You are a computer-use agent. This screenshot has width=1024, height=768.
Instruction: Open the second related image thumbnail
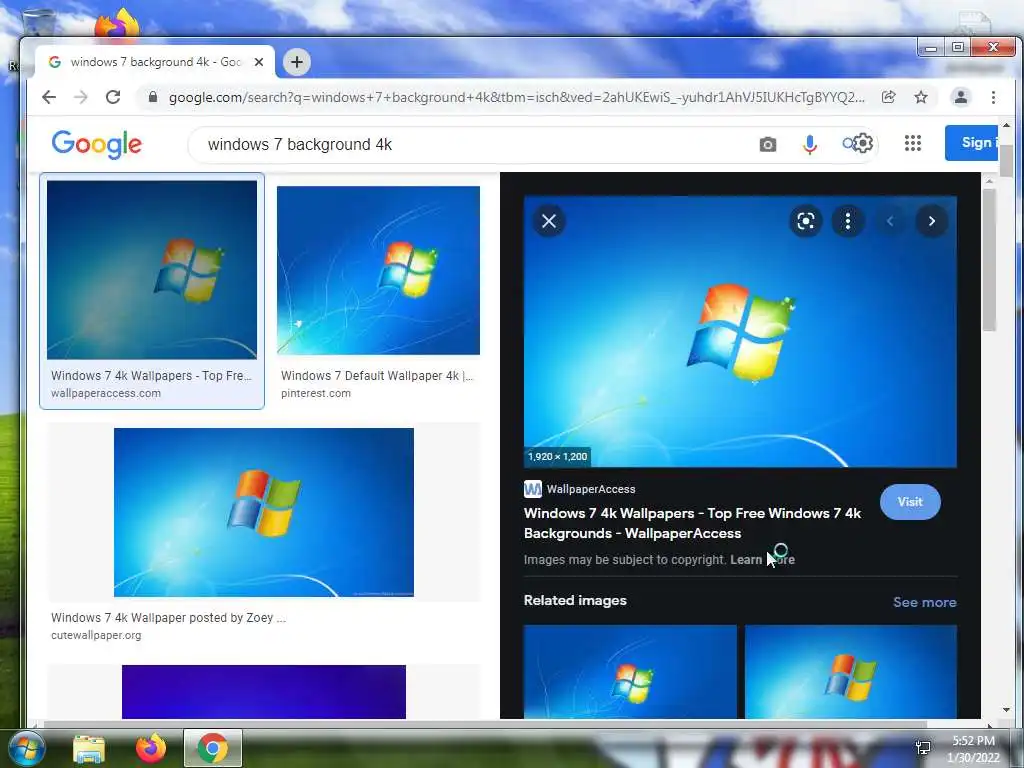(x=851, y=672)
